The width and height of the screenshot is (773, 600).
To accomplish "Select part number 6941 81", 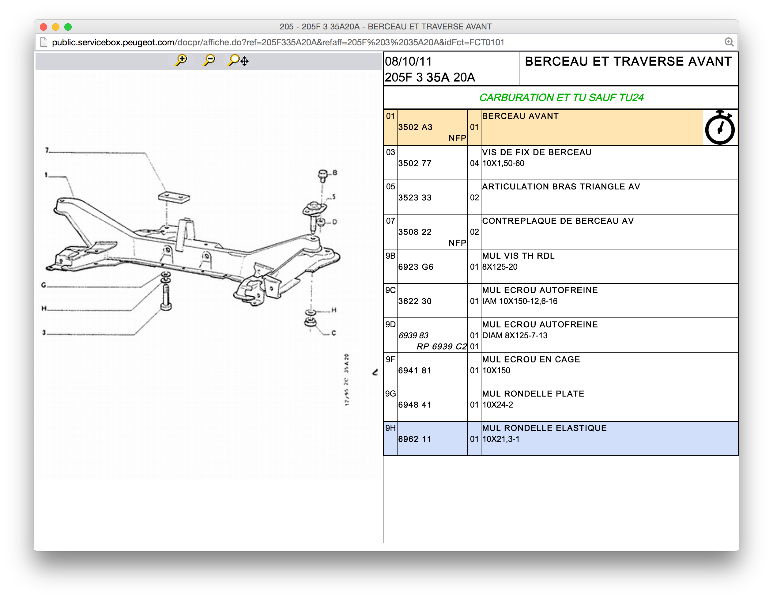I will pyautogui.click(x=415, y=370).
